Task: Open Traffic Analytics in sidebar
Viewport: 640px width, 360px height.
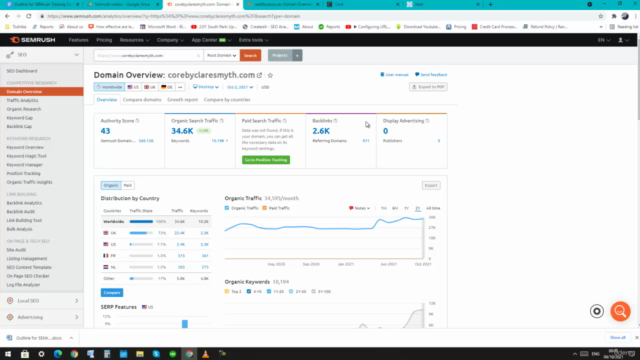Action: point(22,100)
